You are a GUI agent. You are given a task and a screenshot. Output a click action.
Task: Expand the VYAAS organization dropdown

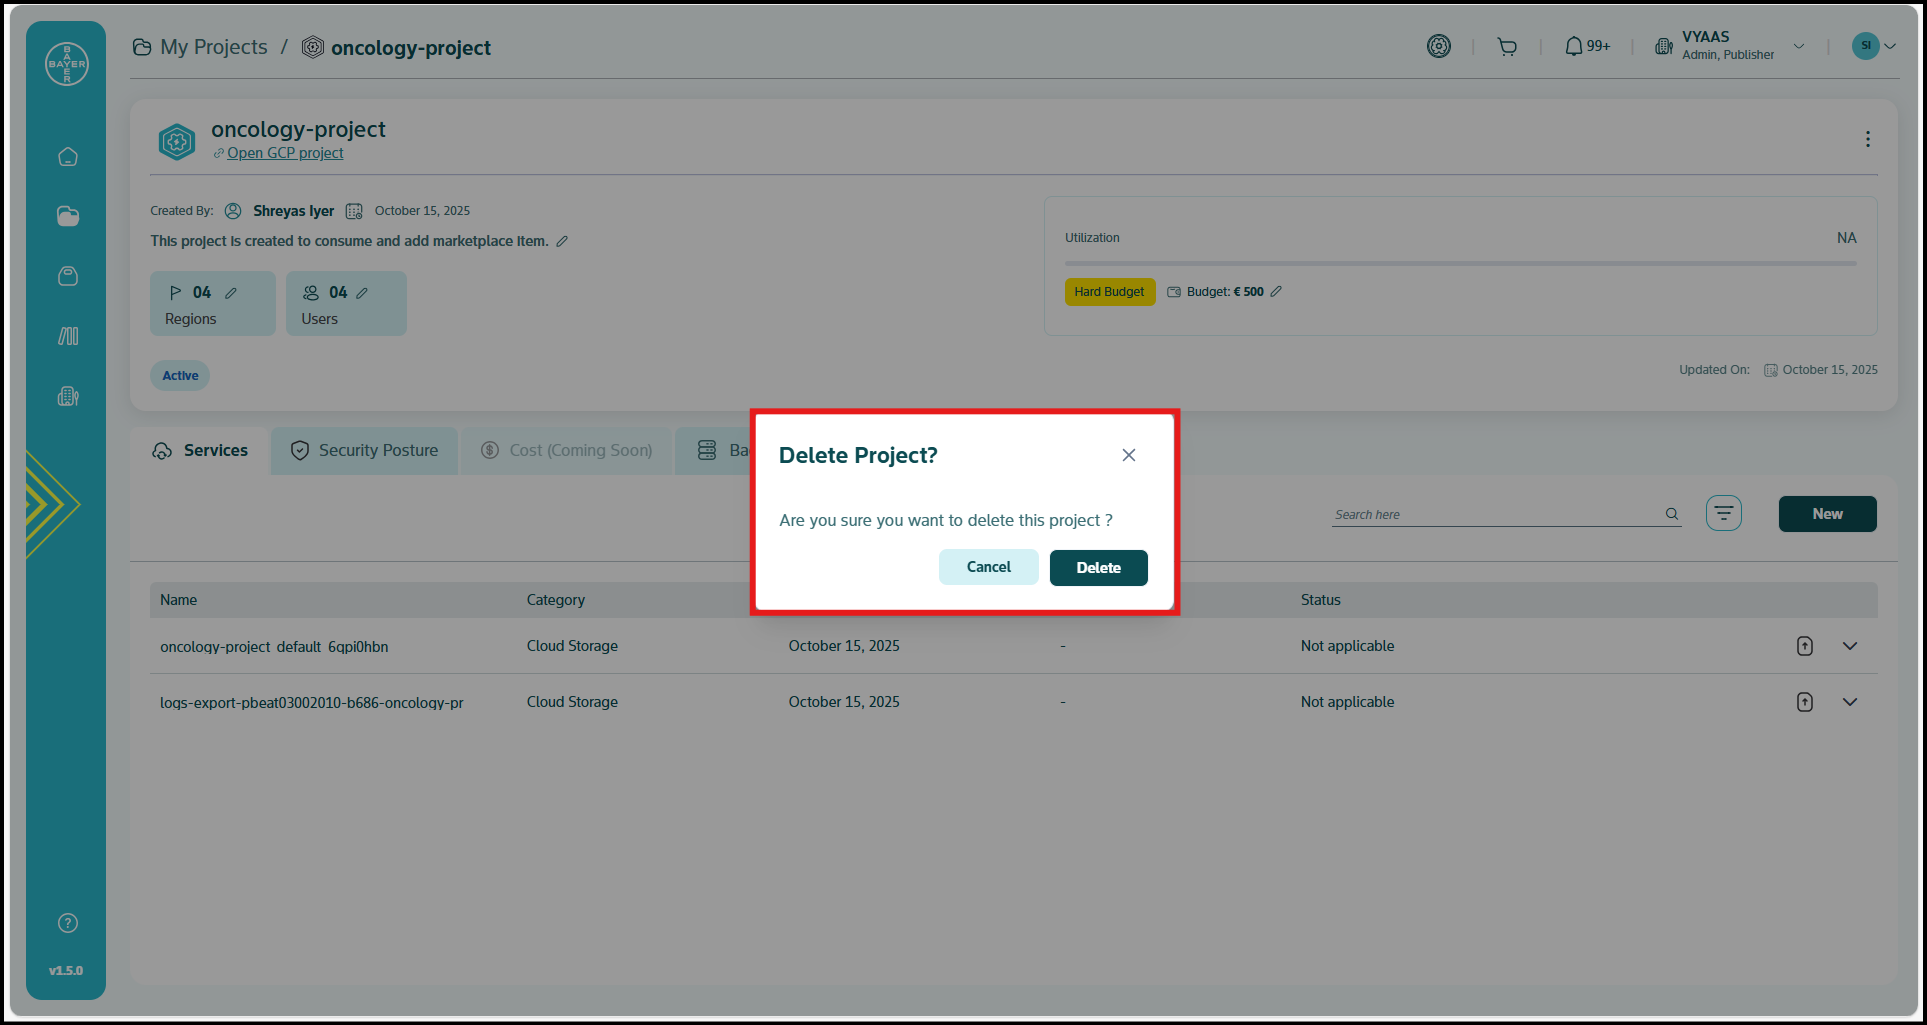point(1799,46)
